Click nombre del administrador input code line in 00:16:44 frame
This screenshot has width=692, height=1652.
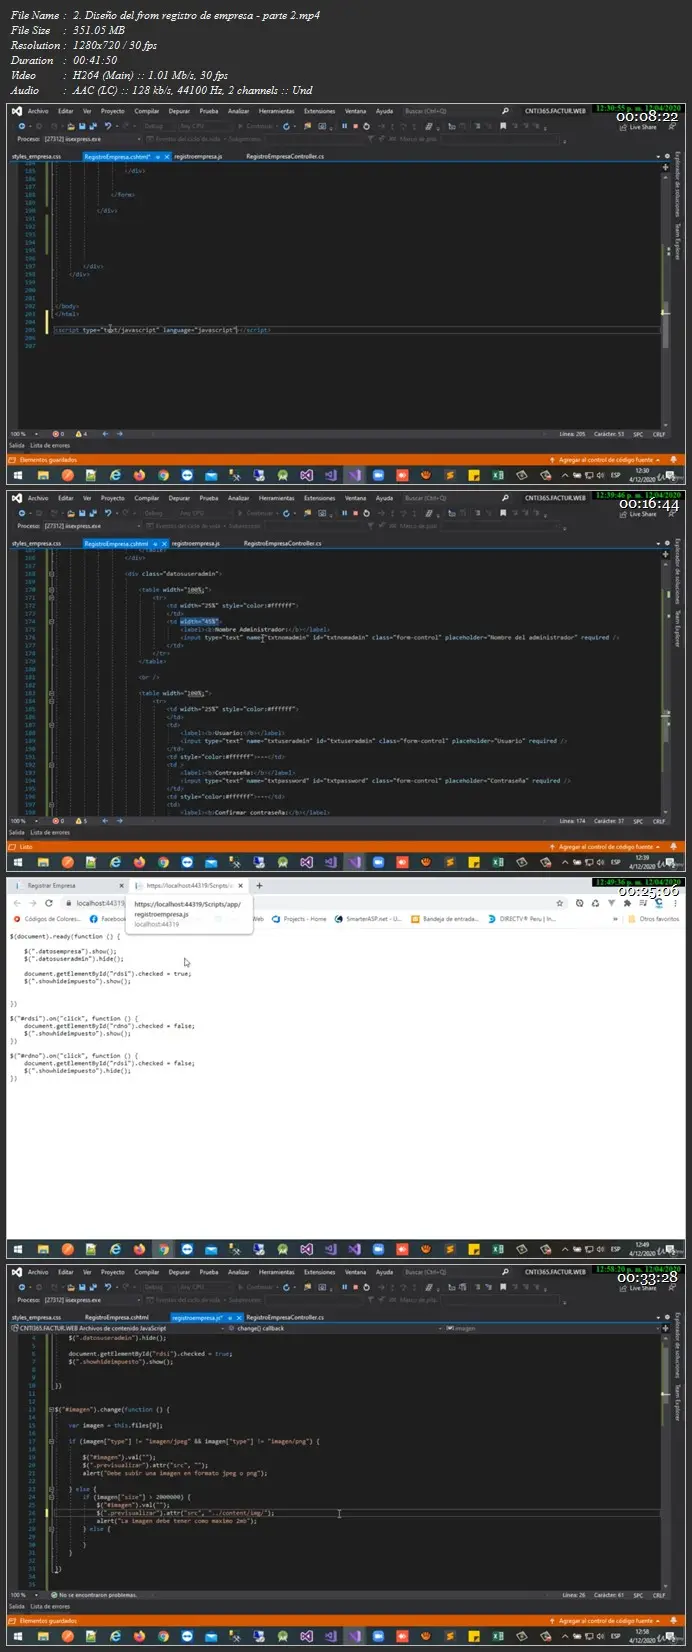click(x=400, y=637)
